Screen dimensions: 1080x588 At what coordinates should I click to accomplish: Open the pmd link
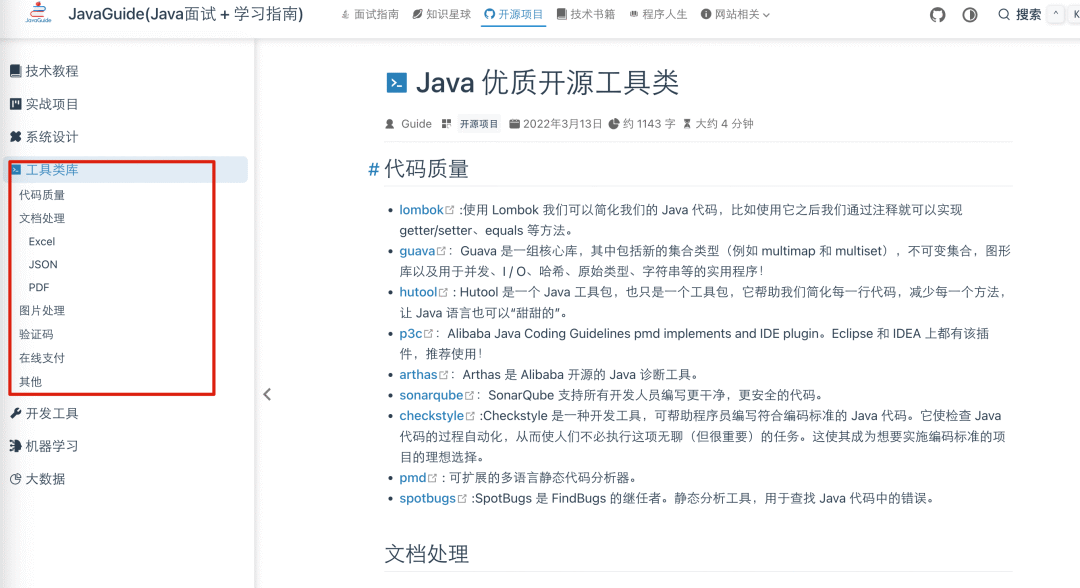[413, 478]
